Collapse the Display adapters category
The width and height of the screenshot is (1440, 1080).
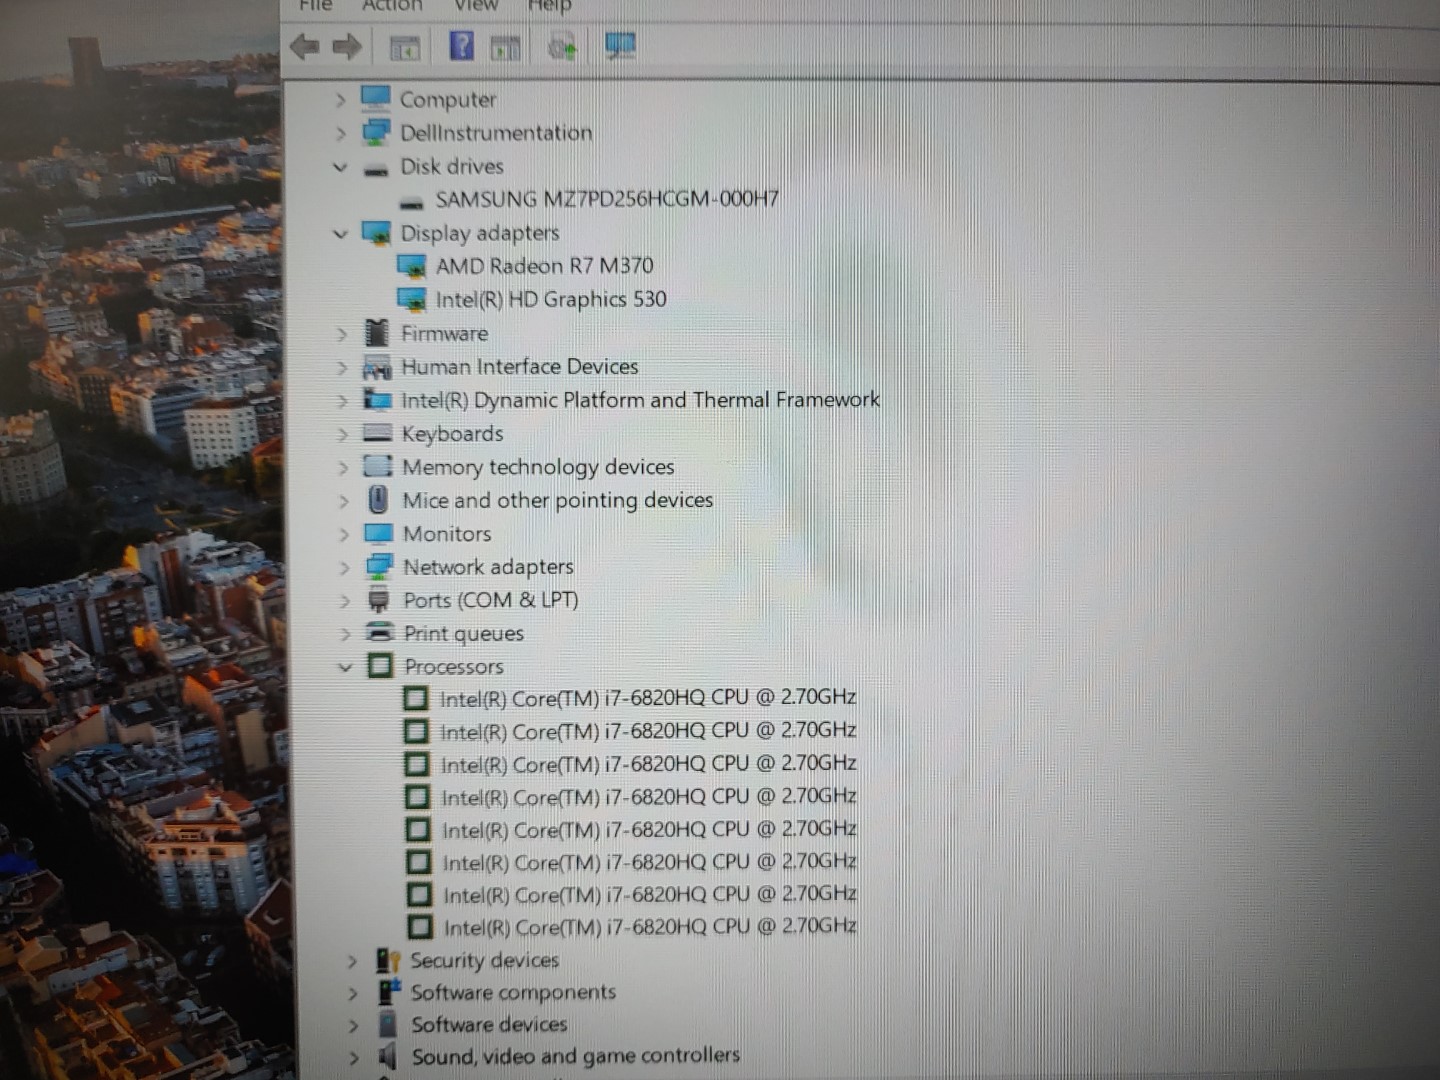pyautogui.click(x=340, y=233)
